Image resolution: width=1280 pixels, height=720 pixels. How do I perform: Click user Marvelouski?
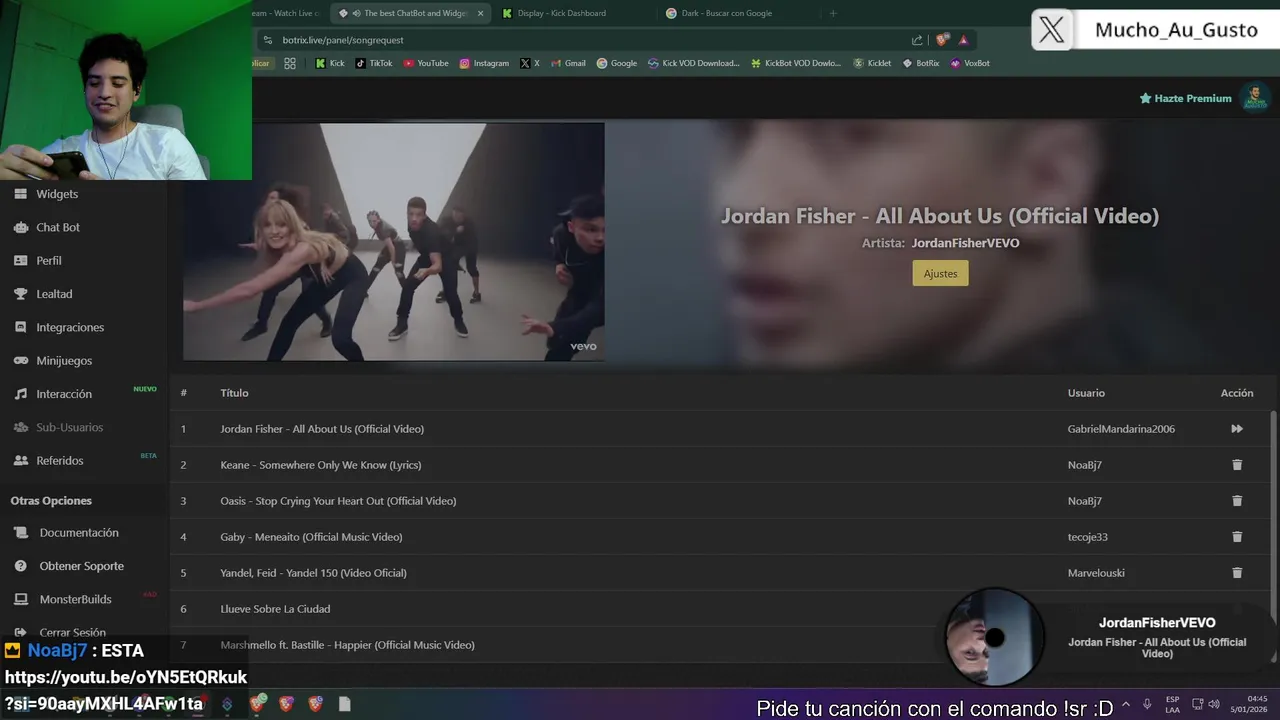pyautogui.click(x=1096, y=573)
